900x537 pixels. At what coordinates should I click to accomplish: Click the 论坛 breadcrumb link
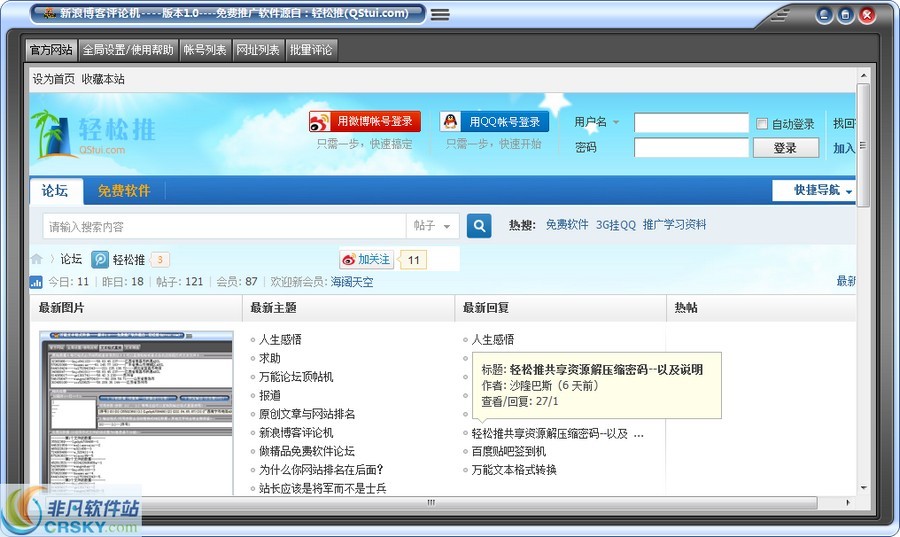pos(71,259)
